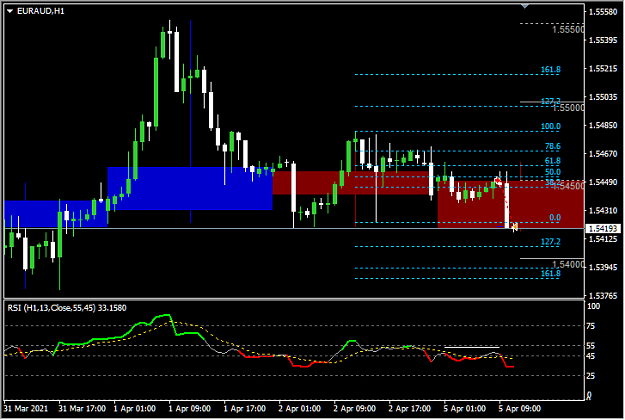Click the RSI scale value 100
Screen dimensions: 625x420
[x=594, y=306]
